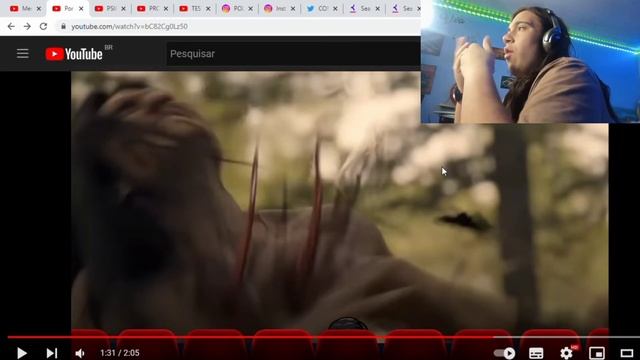Close the first 'Ses' tab
Screen dimensions: 640x360
(378, 9)
